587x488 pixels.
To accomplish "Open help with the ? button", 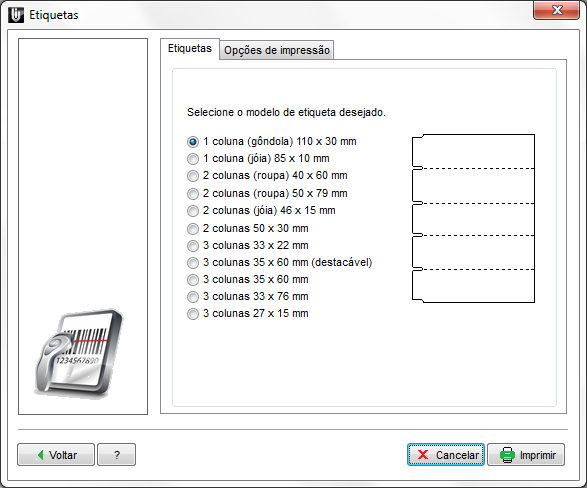I will [116, 455].
